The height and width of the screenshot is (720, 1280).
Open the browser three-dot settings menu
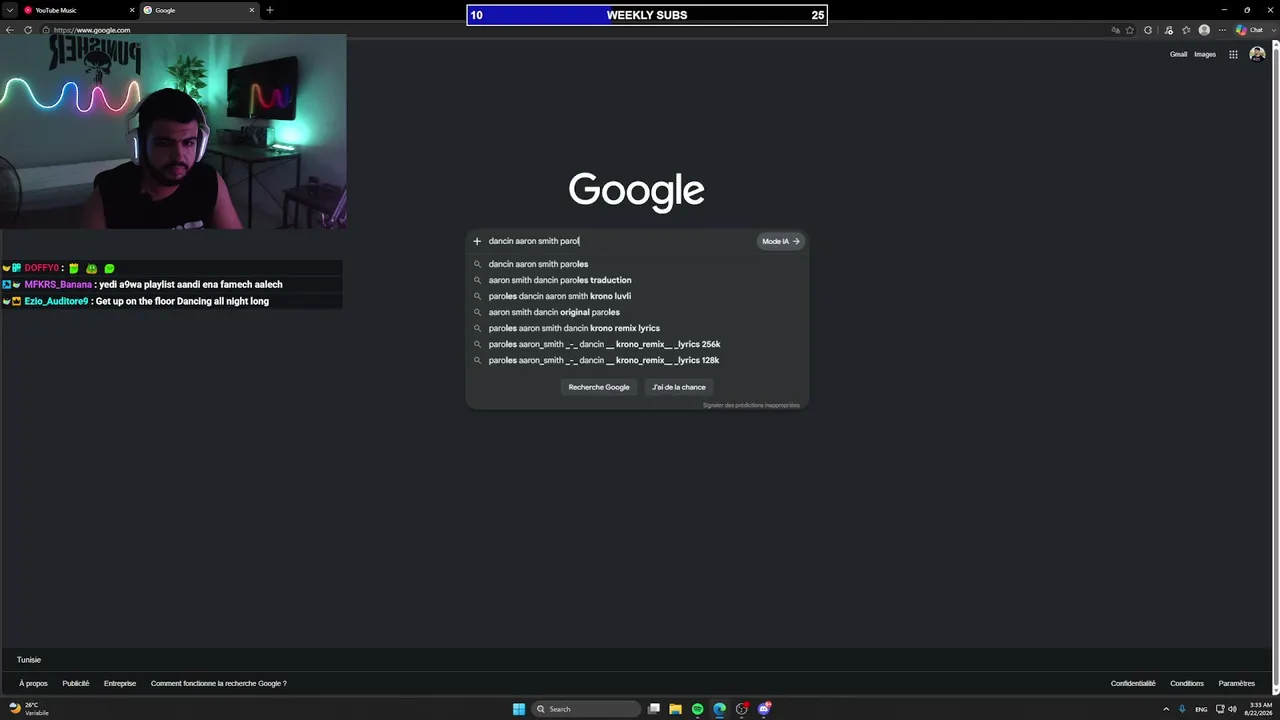1222,30
